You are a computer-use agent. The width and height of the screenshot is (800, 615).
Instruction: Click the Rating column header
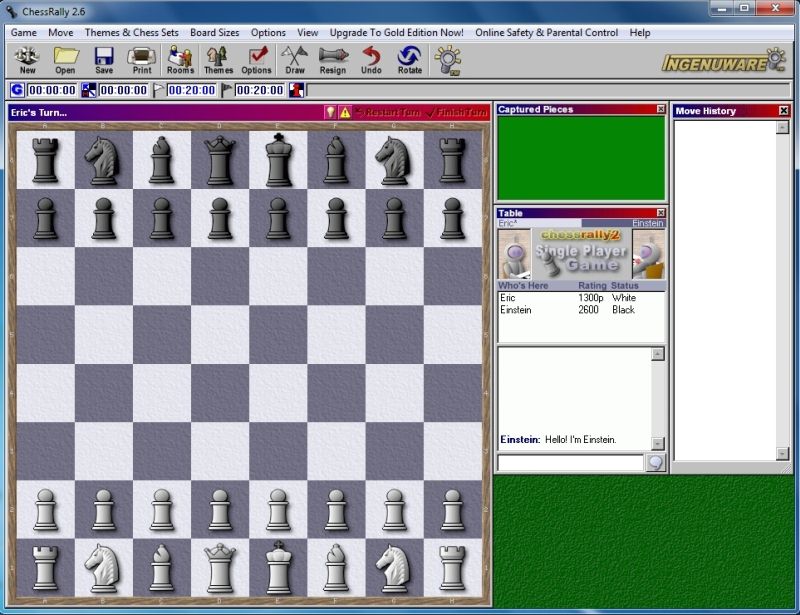(x=592, y=285)
